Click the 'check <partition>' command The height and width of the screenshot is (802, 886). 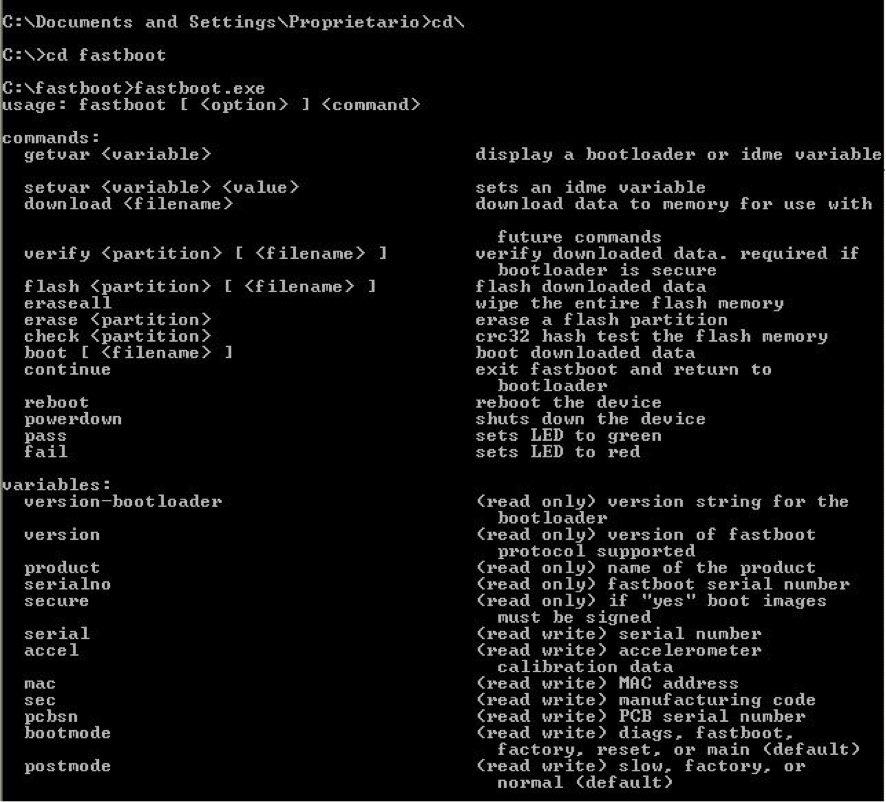click(118, 336)
